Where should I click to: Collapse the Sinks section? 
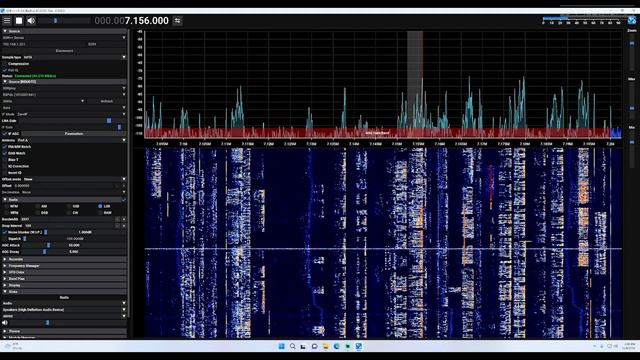pyautogui.click(x=64, y=292)
